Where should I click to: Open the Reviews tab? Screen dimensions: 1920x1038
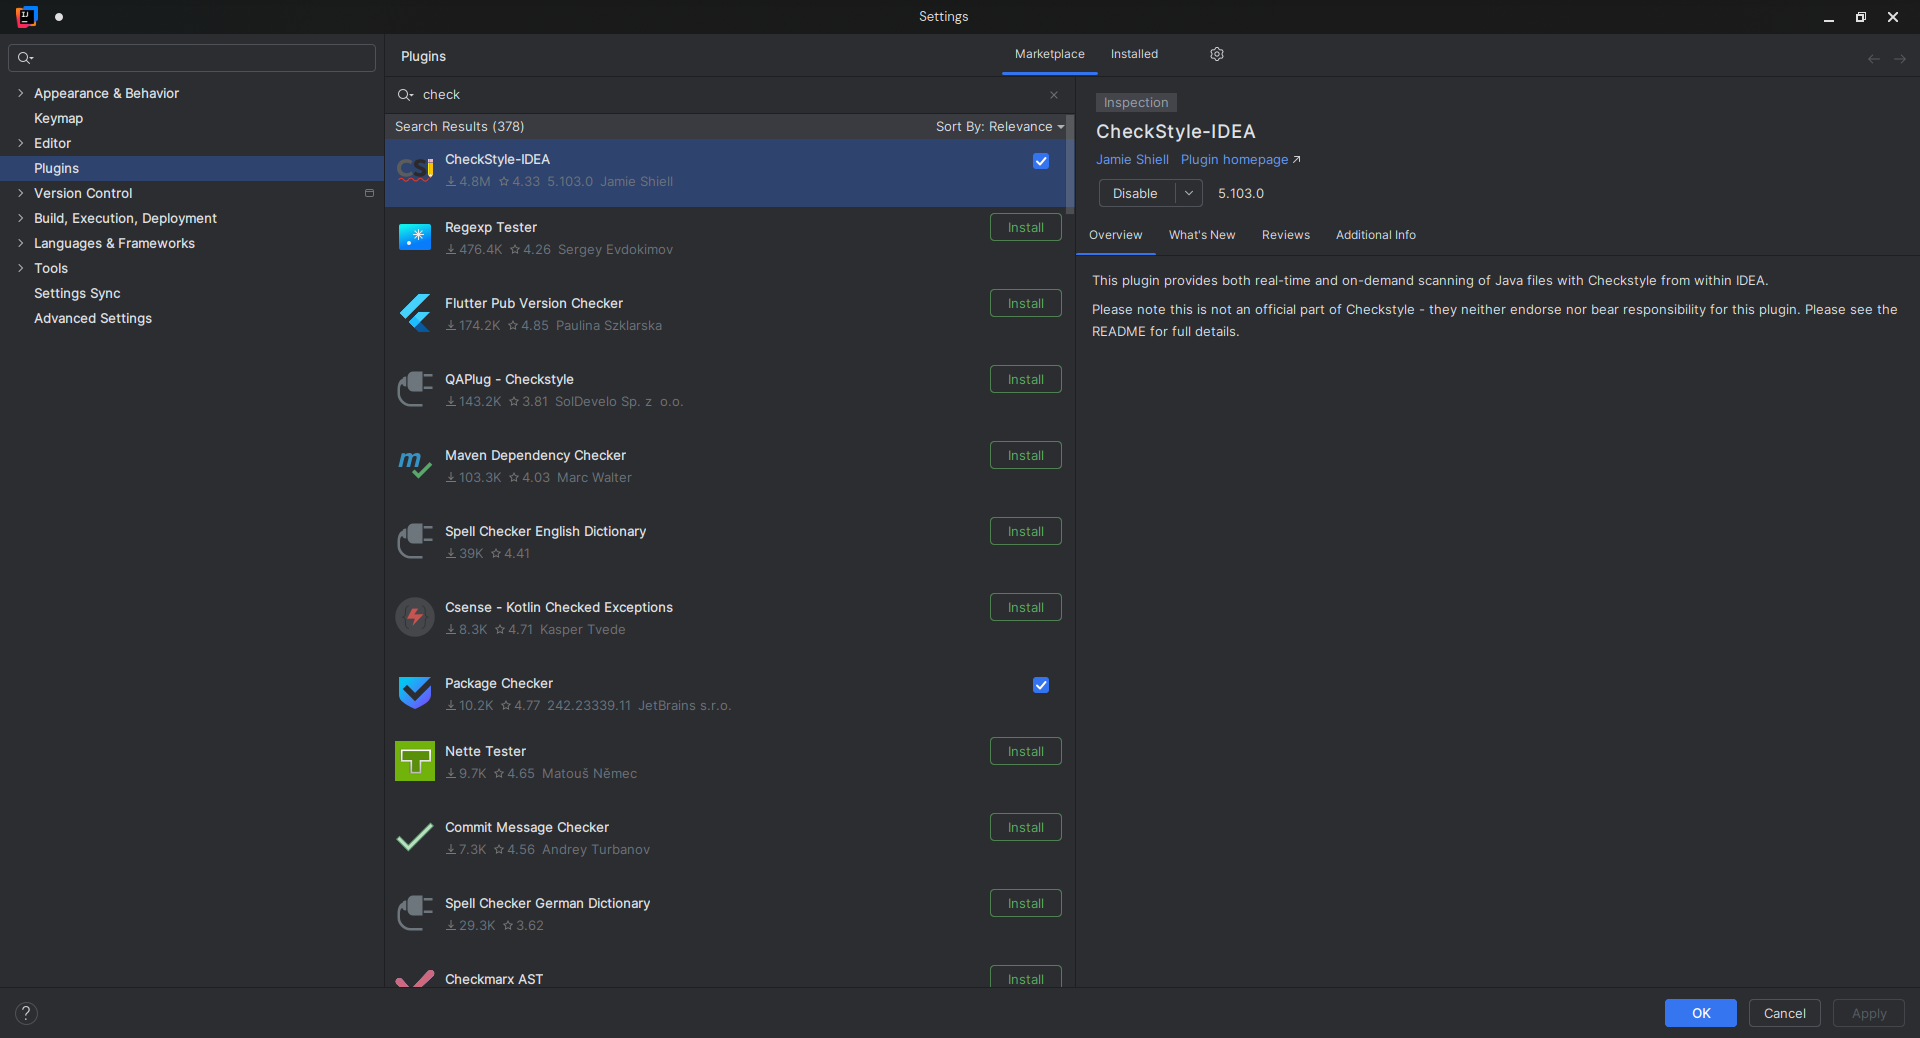pos(1286,235)
